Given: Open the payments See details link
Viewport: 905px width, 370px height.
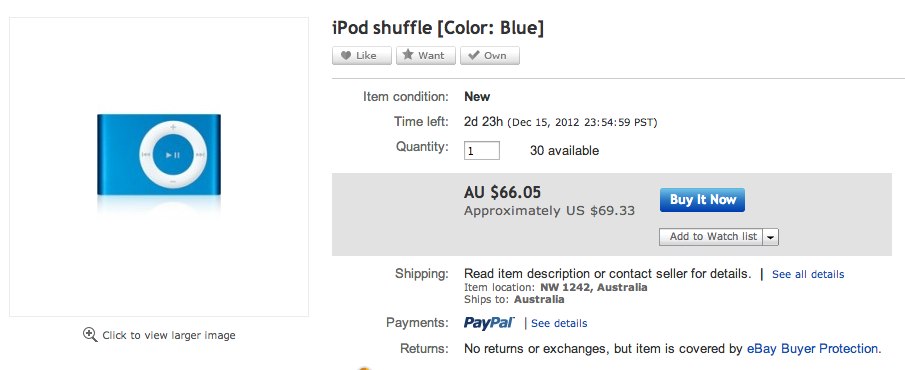Looking at the screenshot, I should pos(559,323).
